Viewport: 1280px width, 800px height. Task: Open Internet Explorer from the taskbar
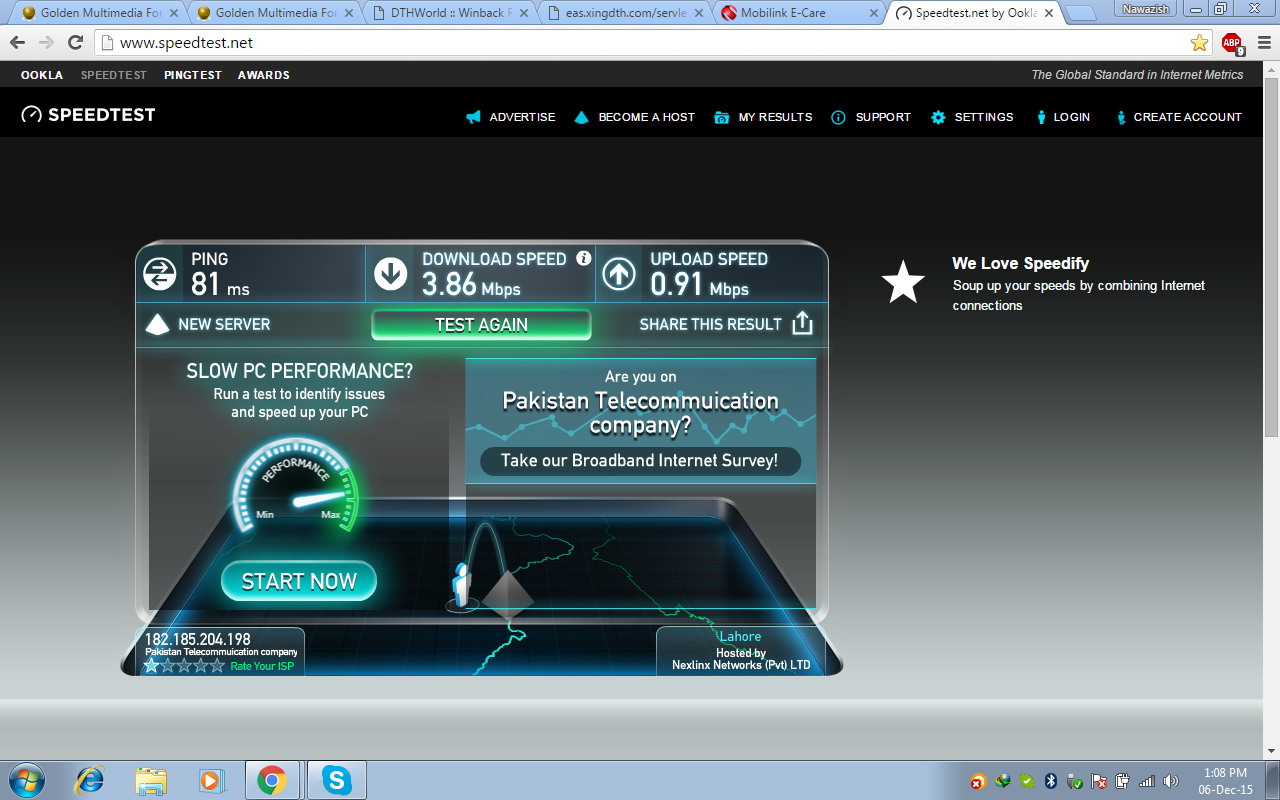(91, 780)
